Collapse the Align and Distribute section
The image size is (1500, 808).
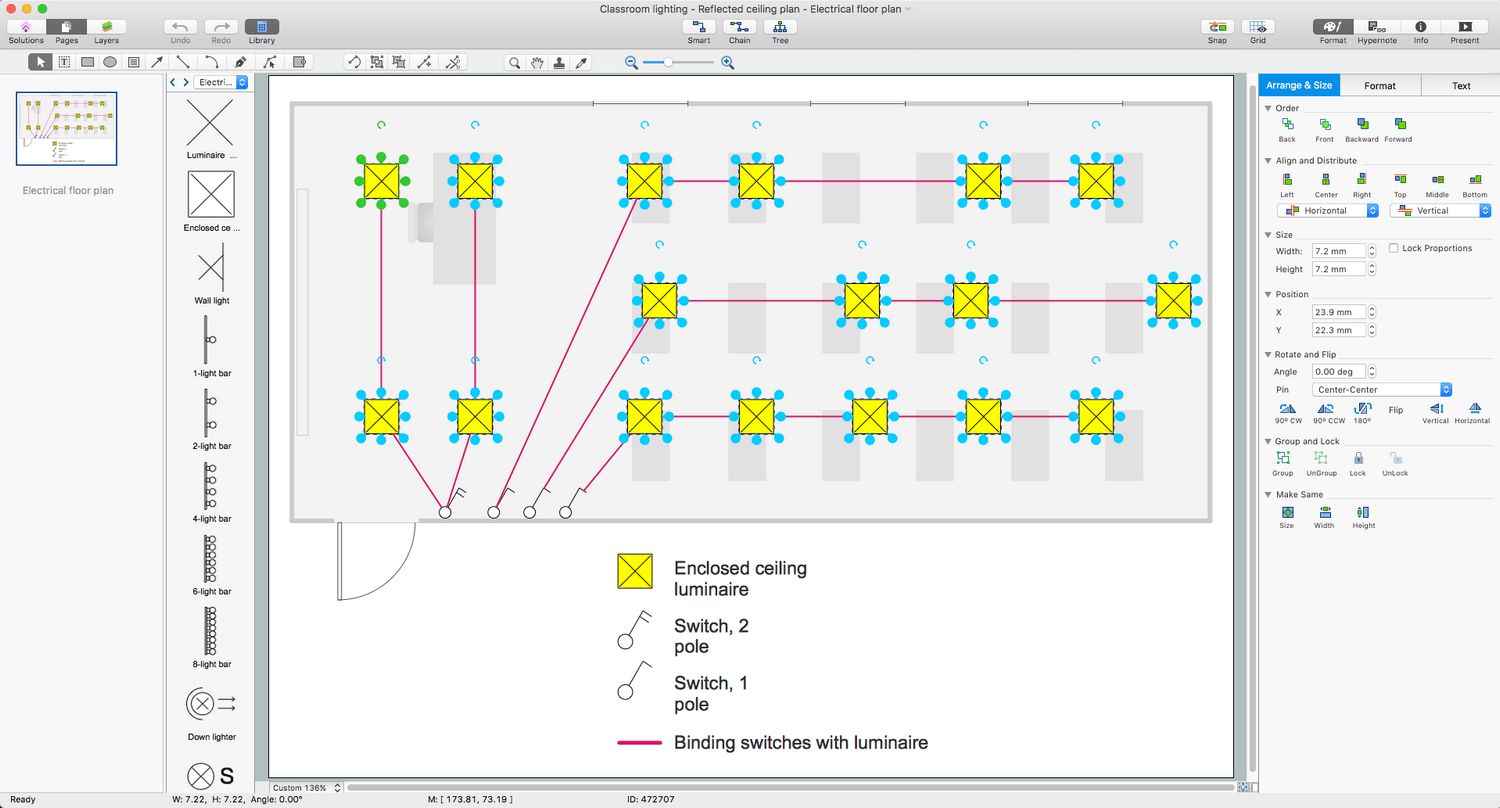[1268, 160]
